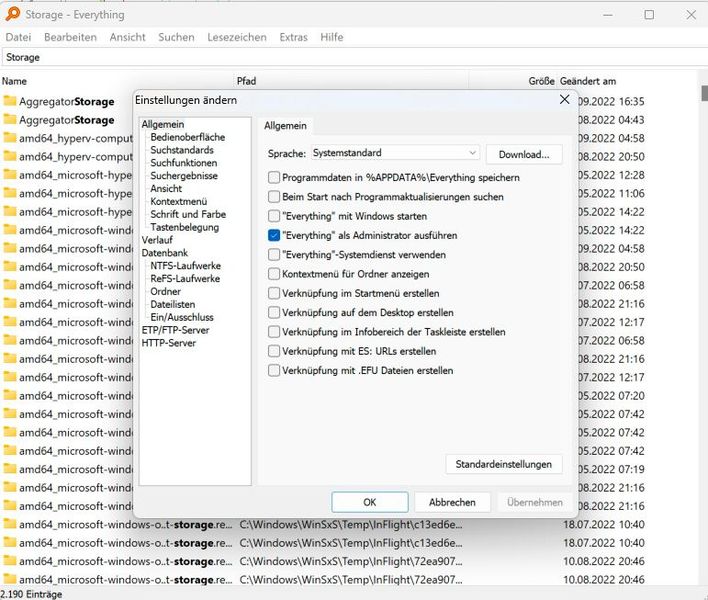
Task: Click the Download... button
Action: coord(524,154)
